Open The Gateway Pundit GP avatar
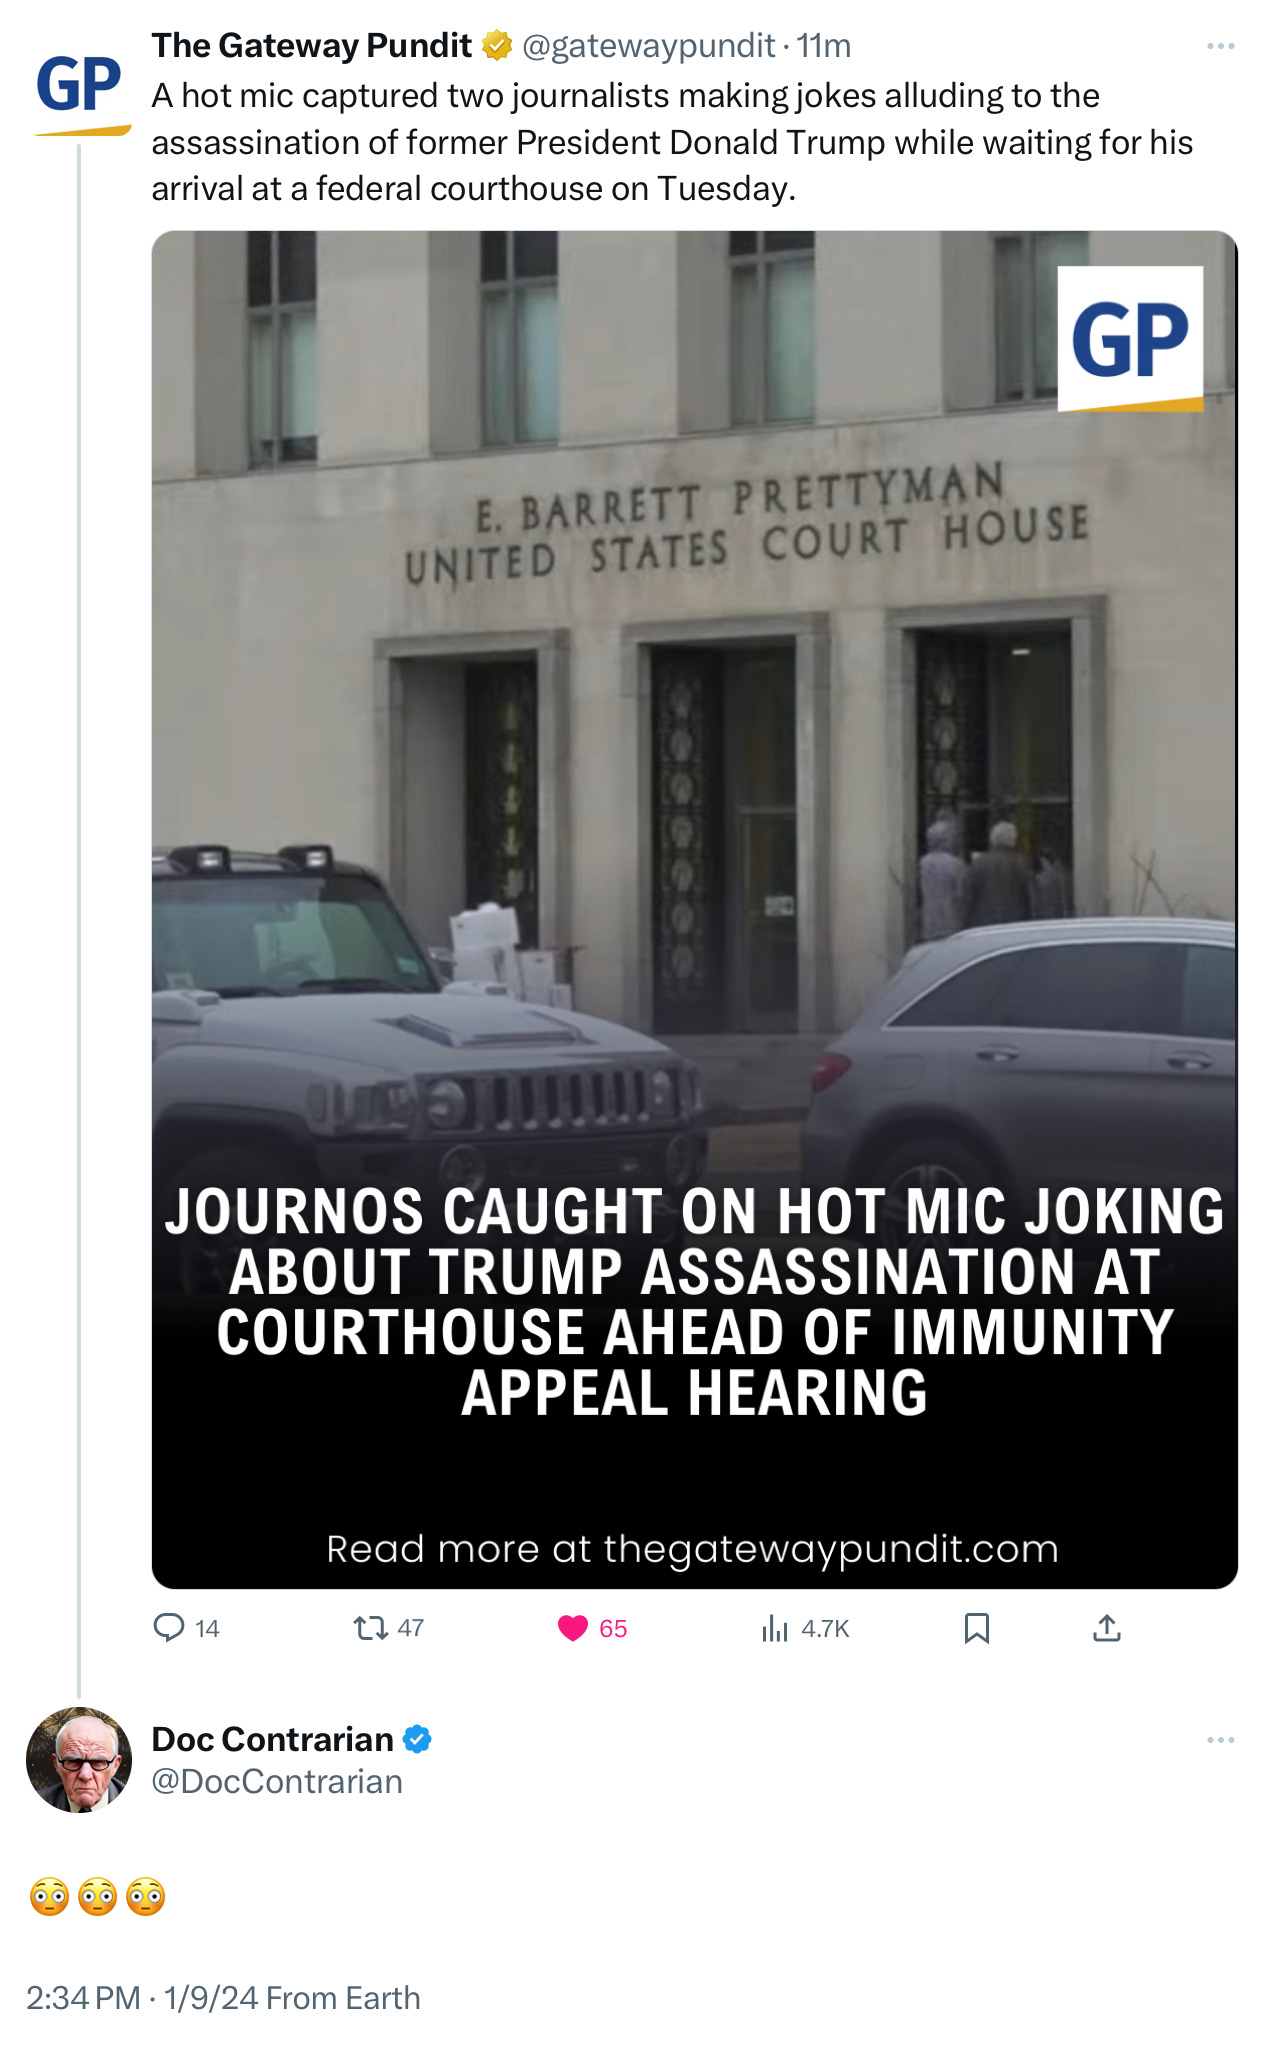Viewport: 1272px width, 2047px height. [79, 90]
